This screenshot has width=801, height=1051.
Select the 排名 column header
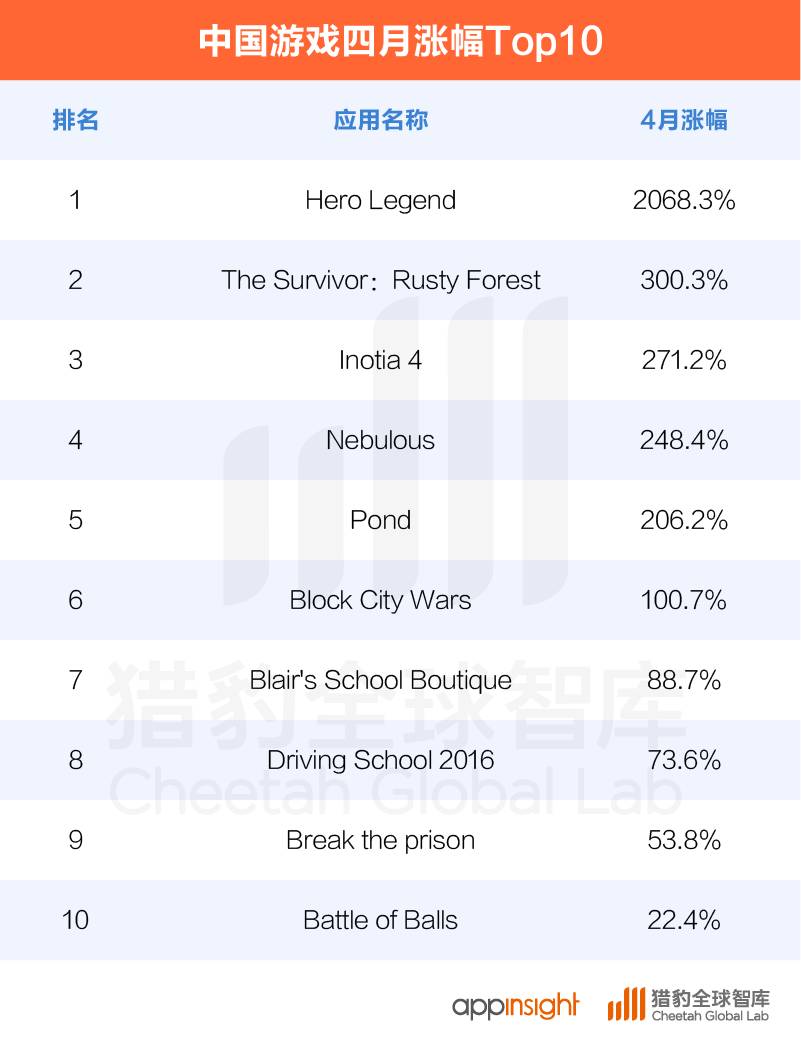(x=76, y=121)
